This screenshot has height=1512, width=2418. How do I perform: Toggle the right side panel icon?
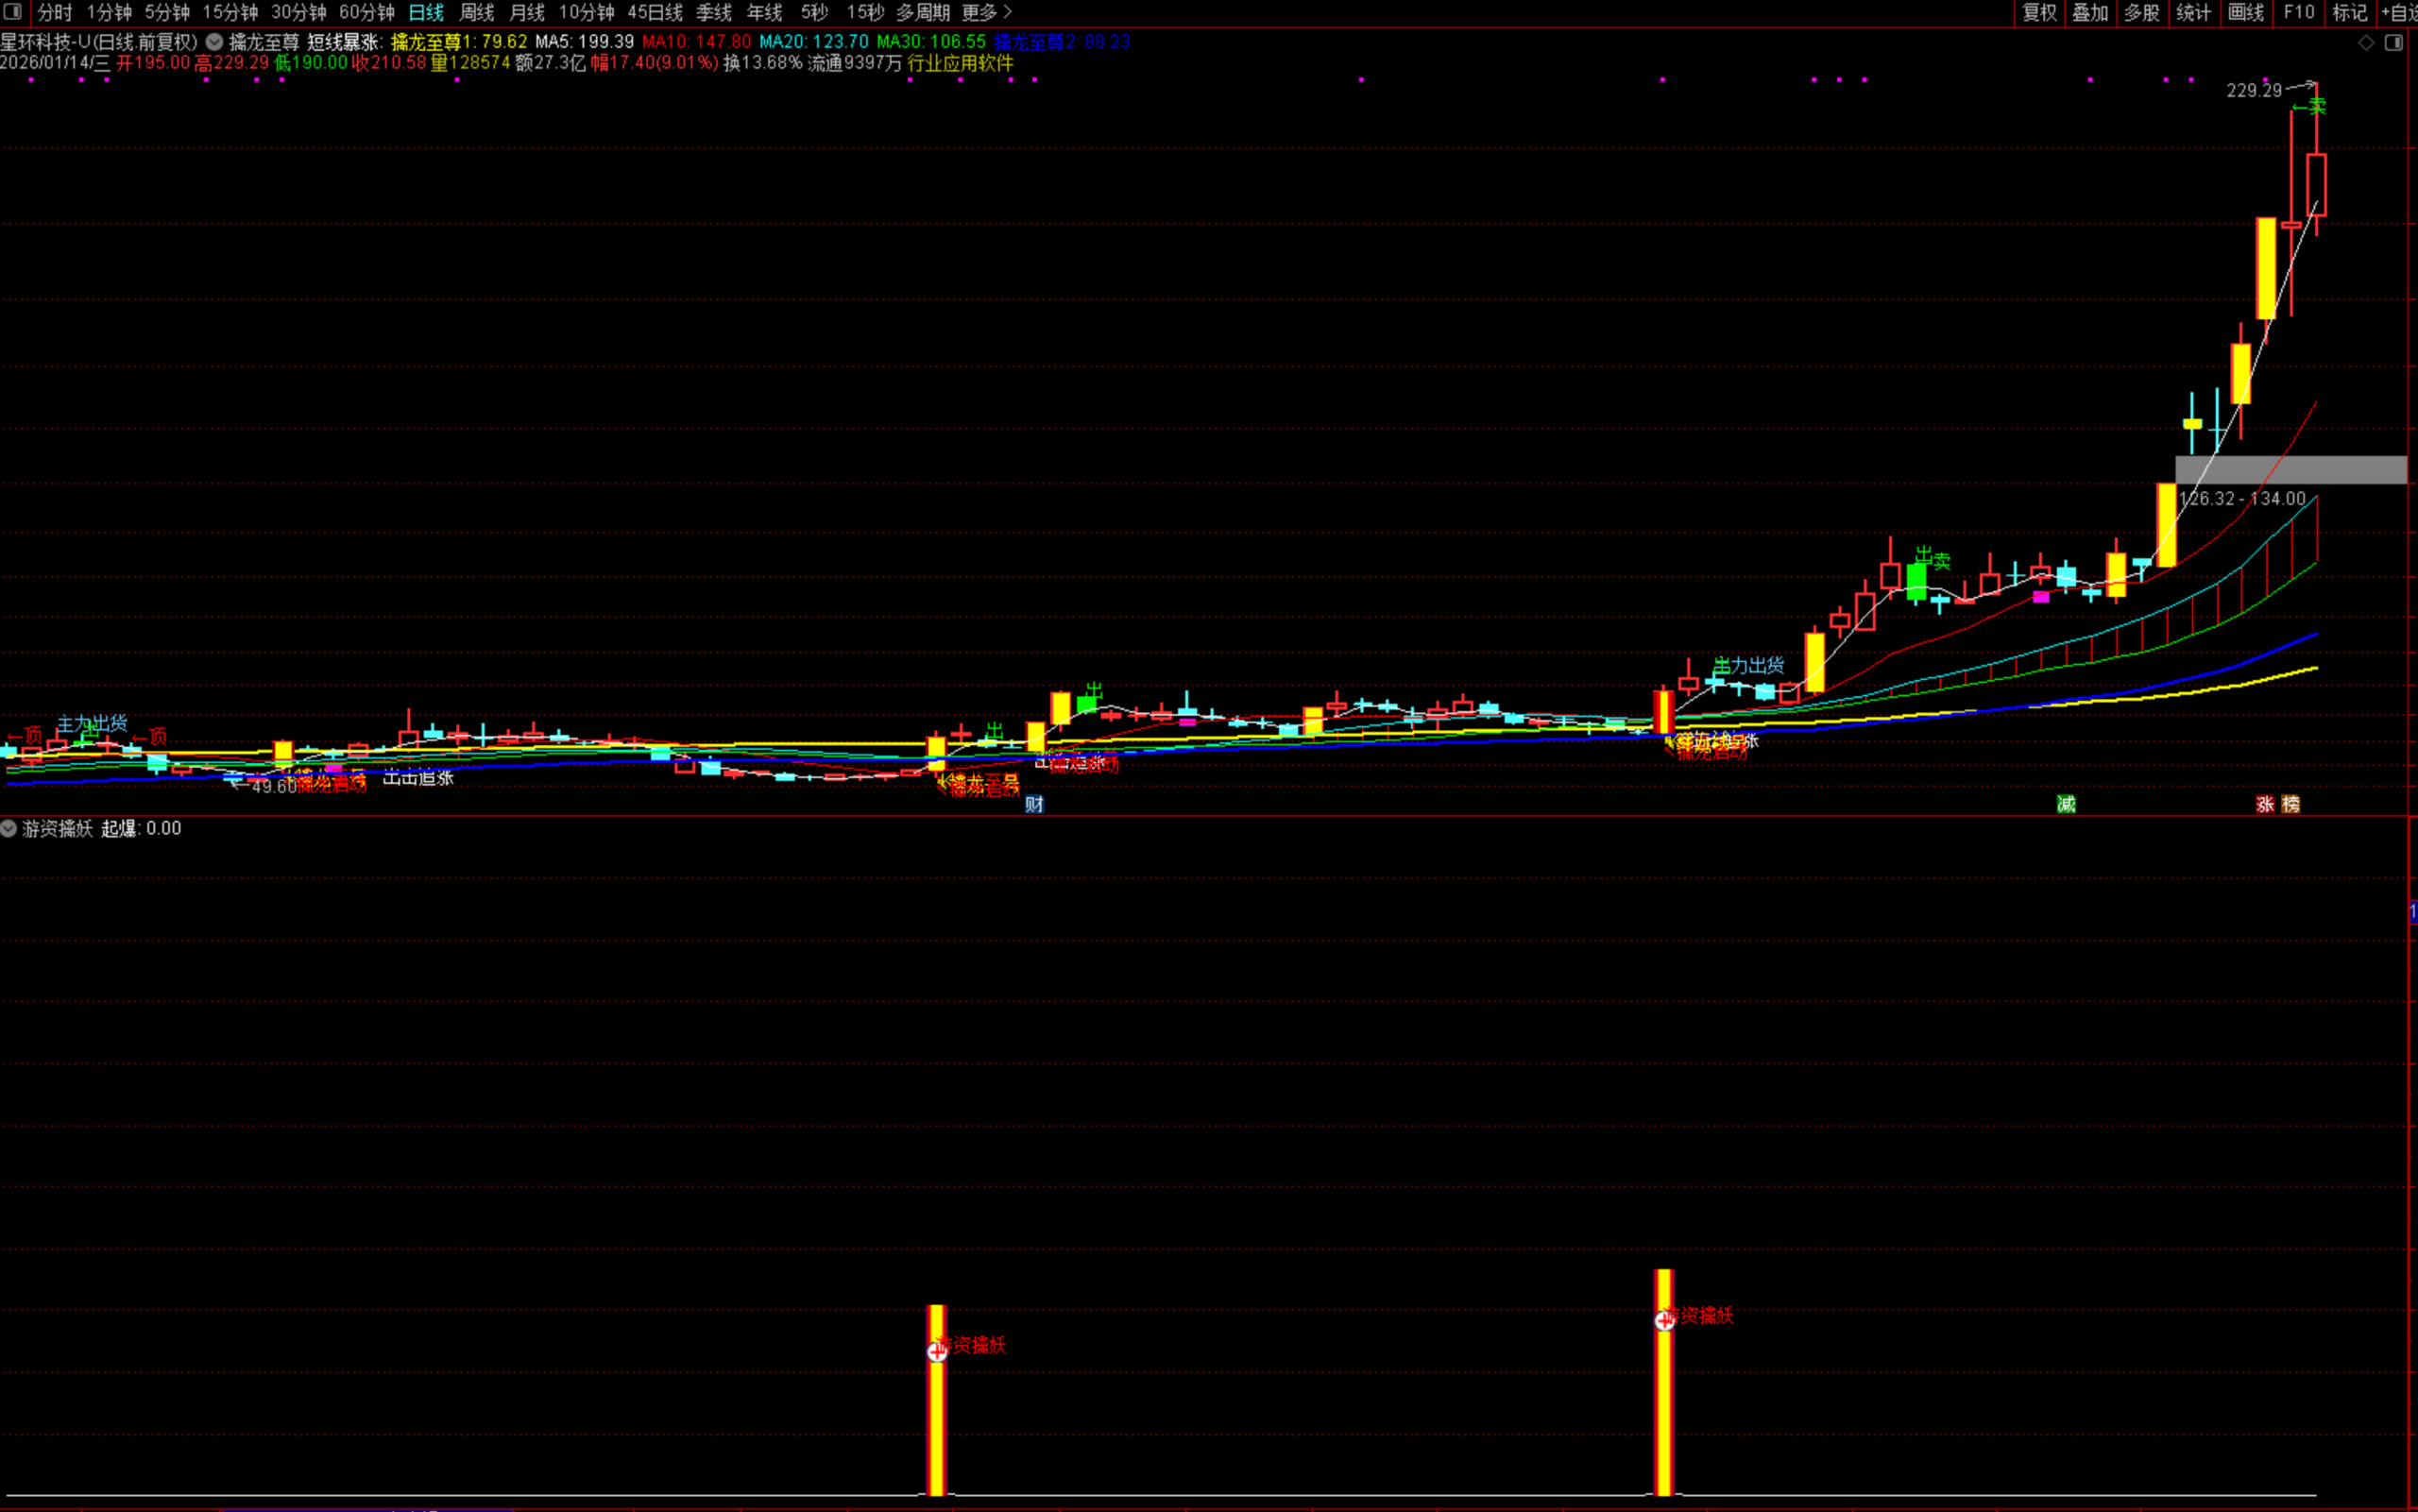pyautogui.click(x=2394, y=42)
